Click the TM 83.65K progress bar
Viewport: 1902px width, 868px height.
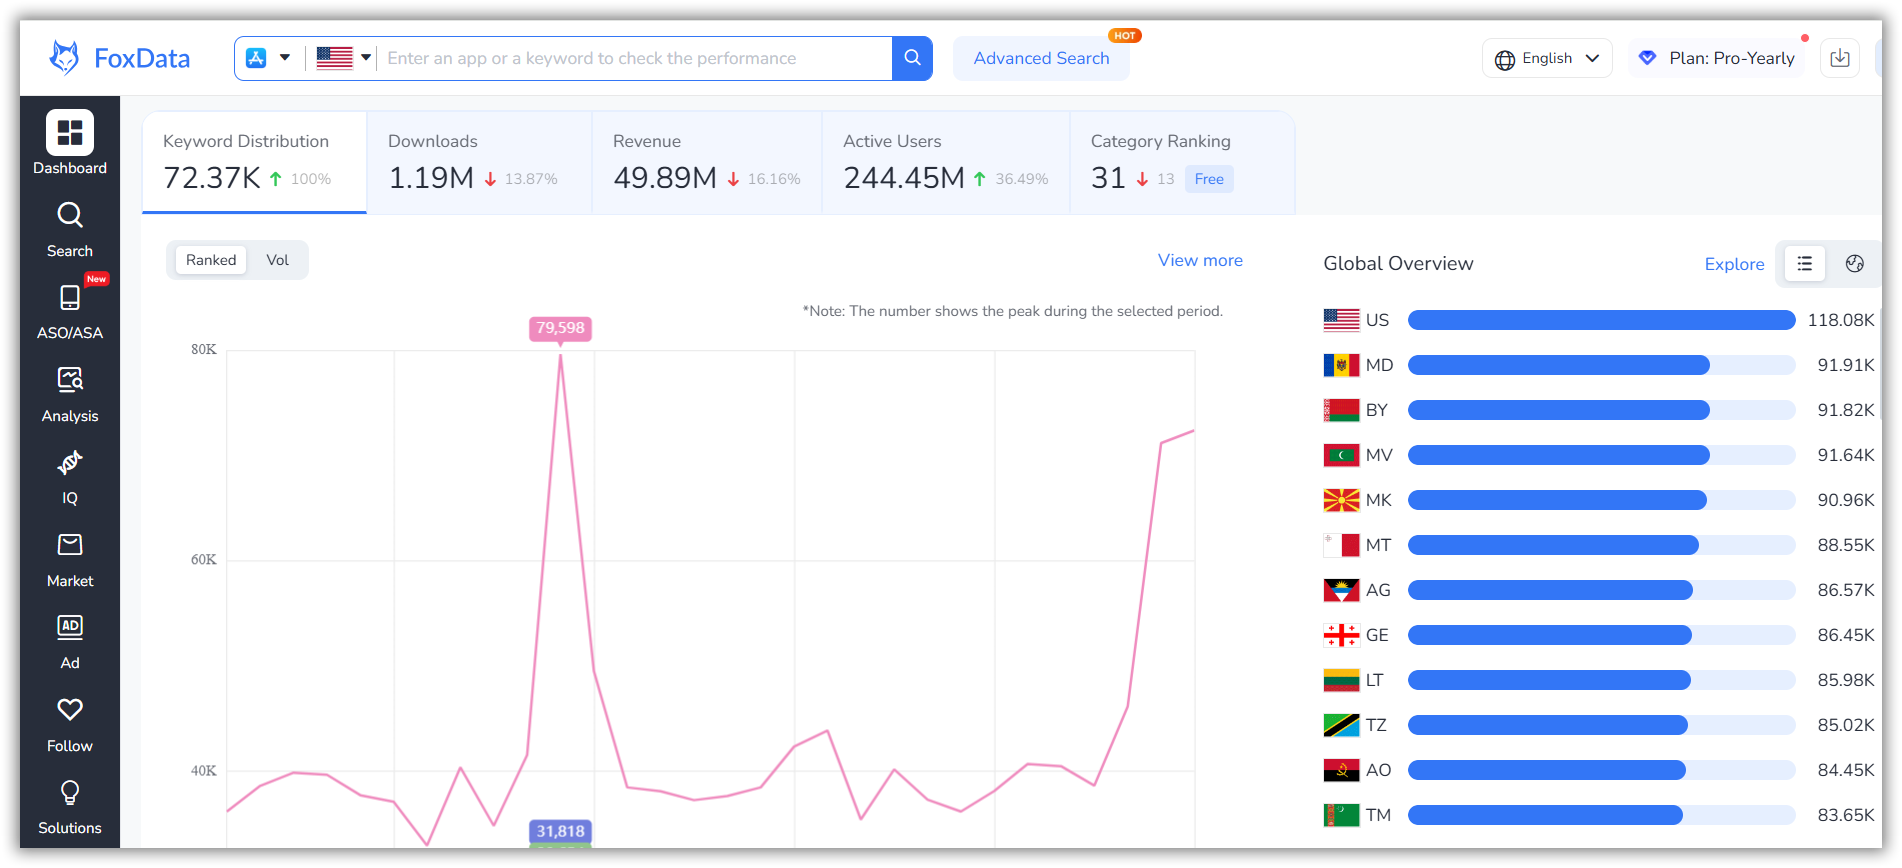click(x=1601, y=815)
